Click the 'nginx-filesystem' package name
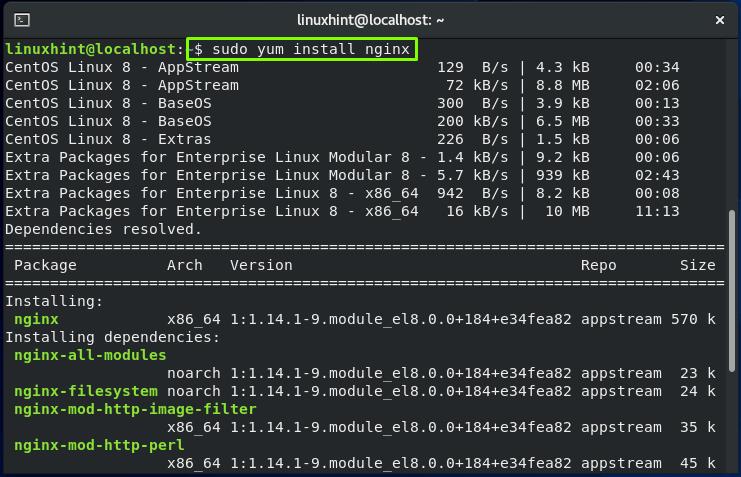This screenshot has height=477, width=741. (x=86, y=391)
